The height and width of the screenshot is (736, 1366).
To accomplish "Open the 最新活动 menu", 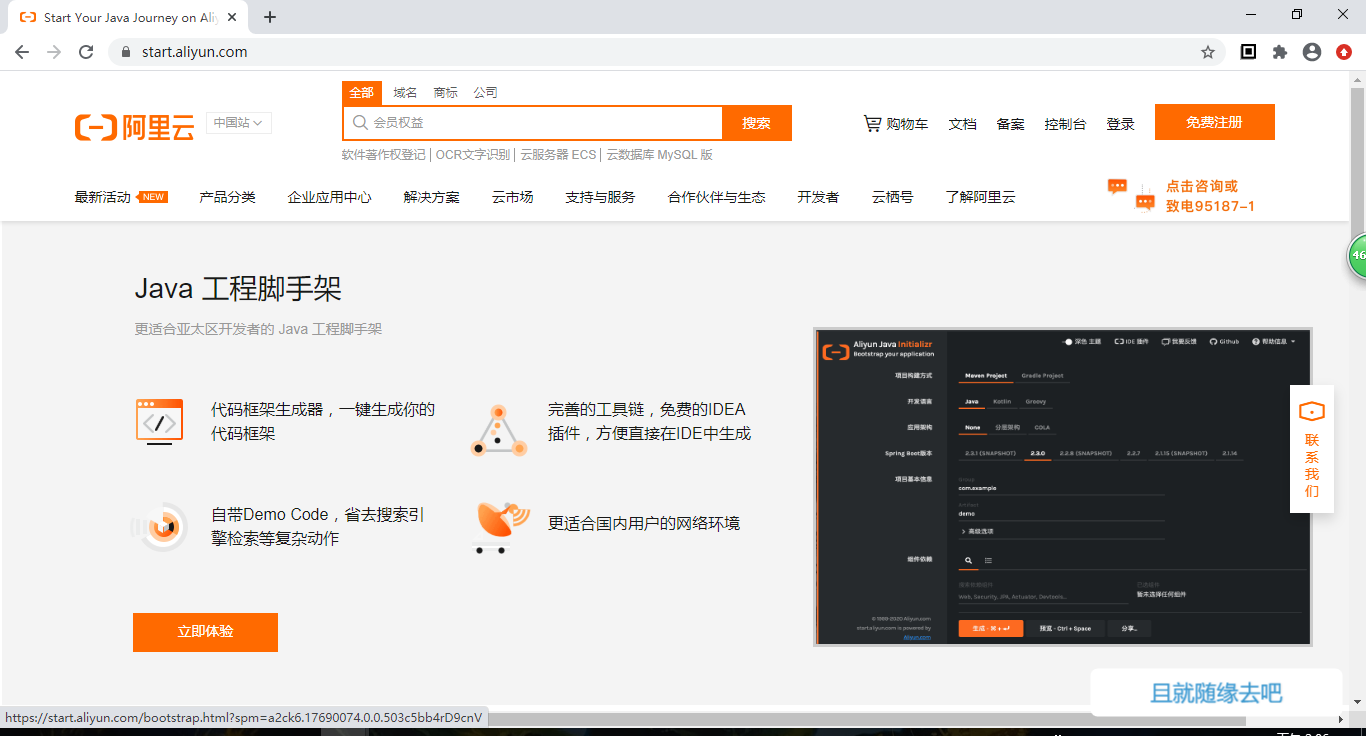I will (x=102, y=197).
